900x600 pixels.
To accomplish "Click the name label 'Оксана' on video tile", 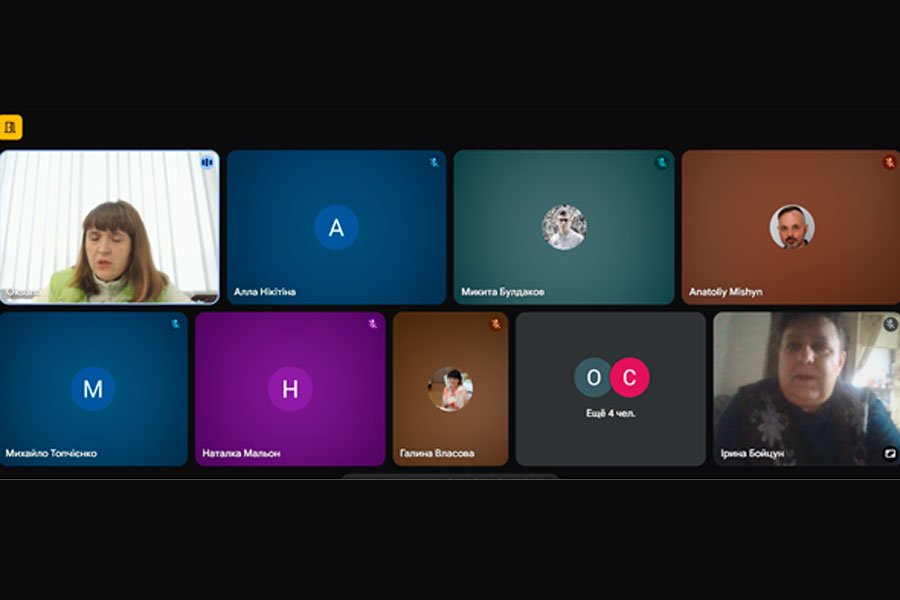I will 22,292.
